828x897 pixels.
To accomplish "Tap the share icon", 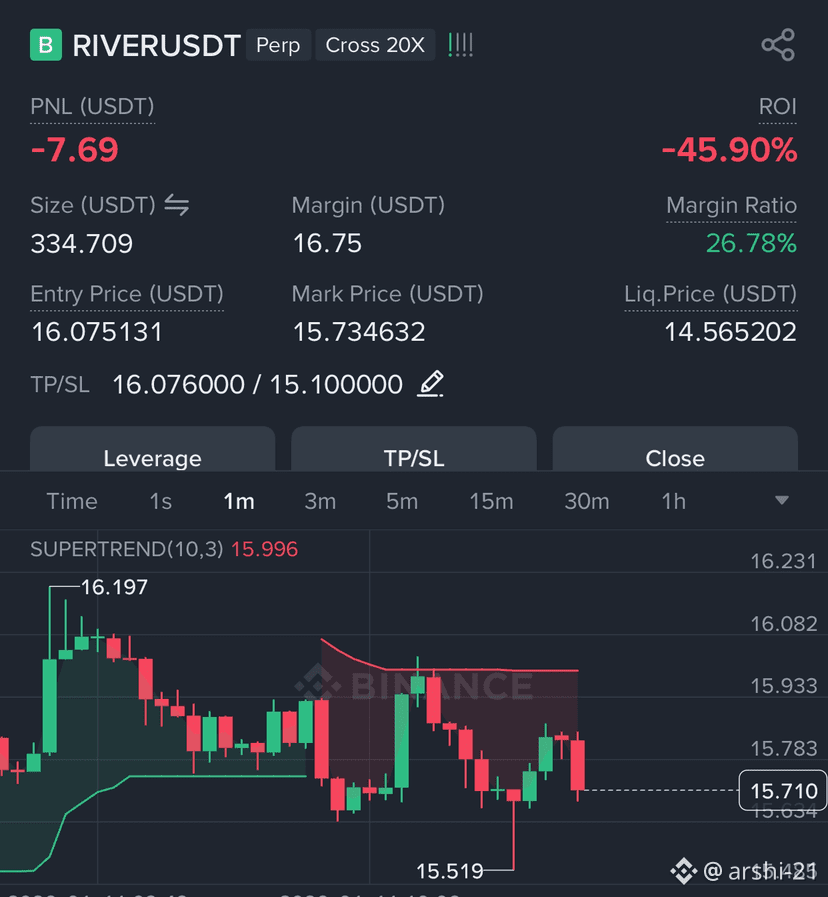I will click(x=778, y=45).
